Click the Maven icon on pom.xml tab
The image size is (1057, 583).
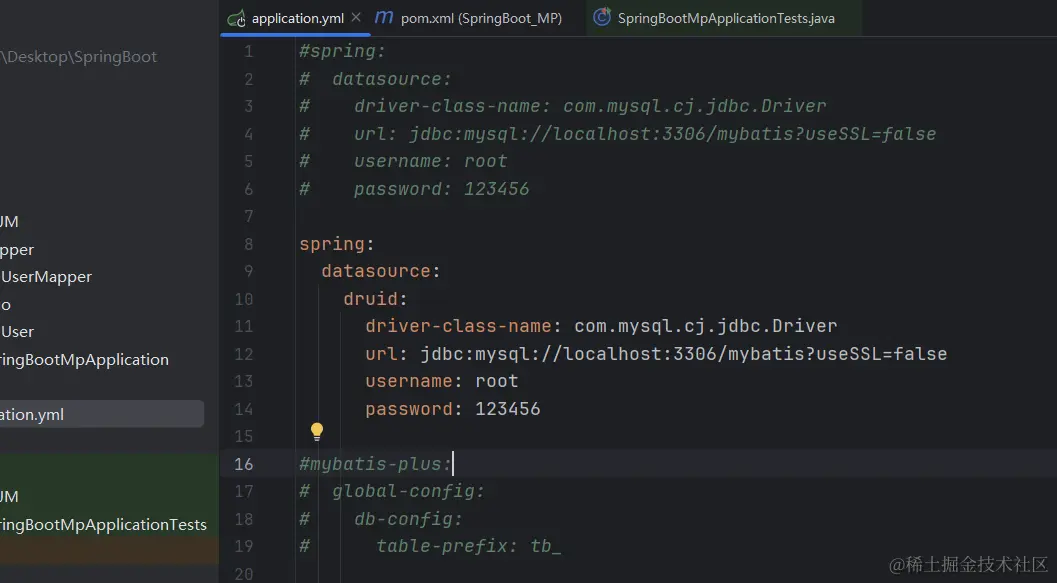click(x=384, y=18)
